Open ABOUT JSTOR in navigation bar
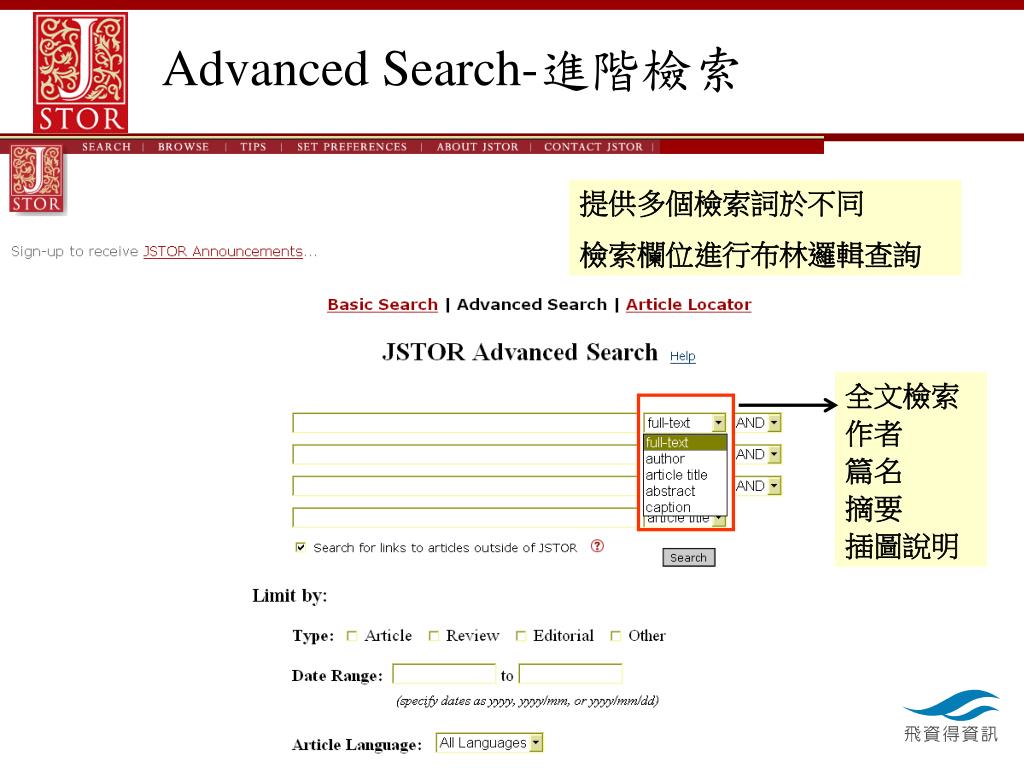This screenshot has width=1024, height=768. 477,147
